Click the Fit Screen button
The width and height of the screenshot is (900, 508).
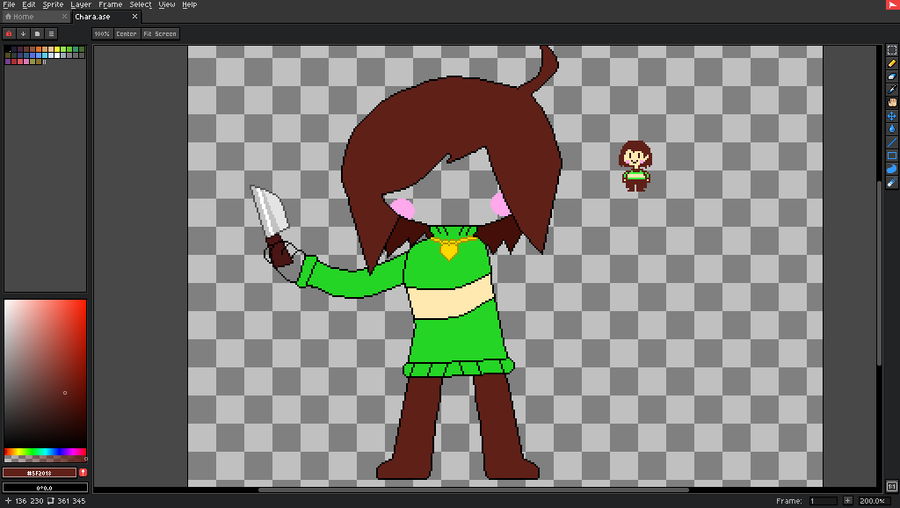[x=160, y=34]
